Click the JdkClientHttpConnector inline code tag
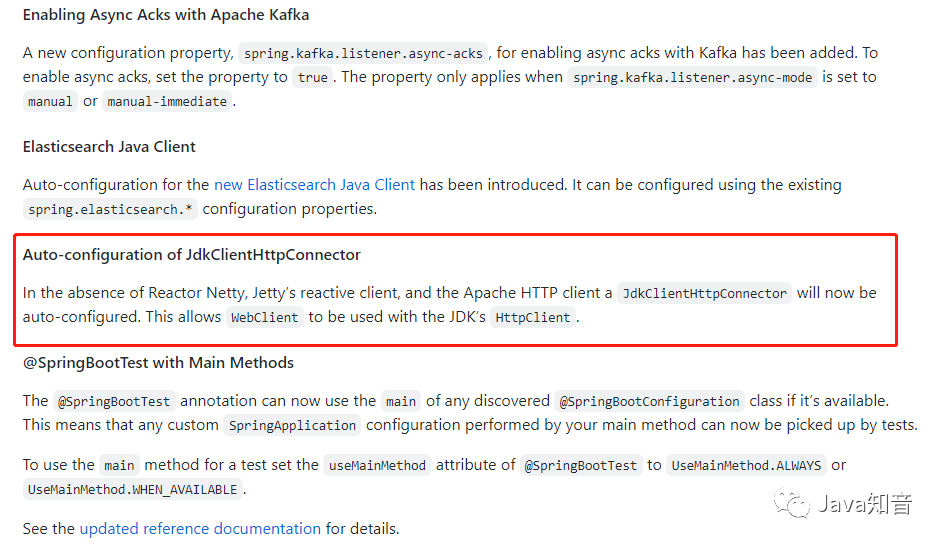Viewport: 943px width, 545px height. [704, 294]
